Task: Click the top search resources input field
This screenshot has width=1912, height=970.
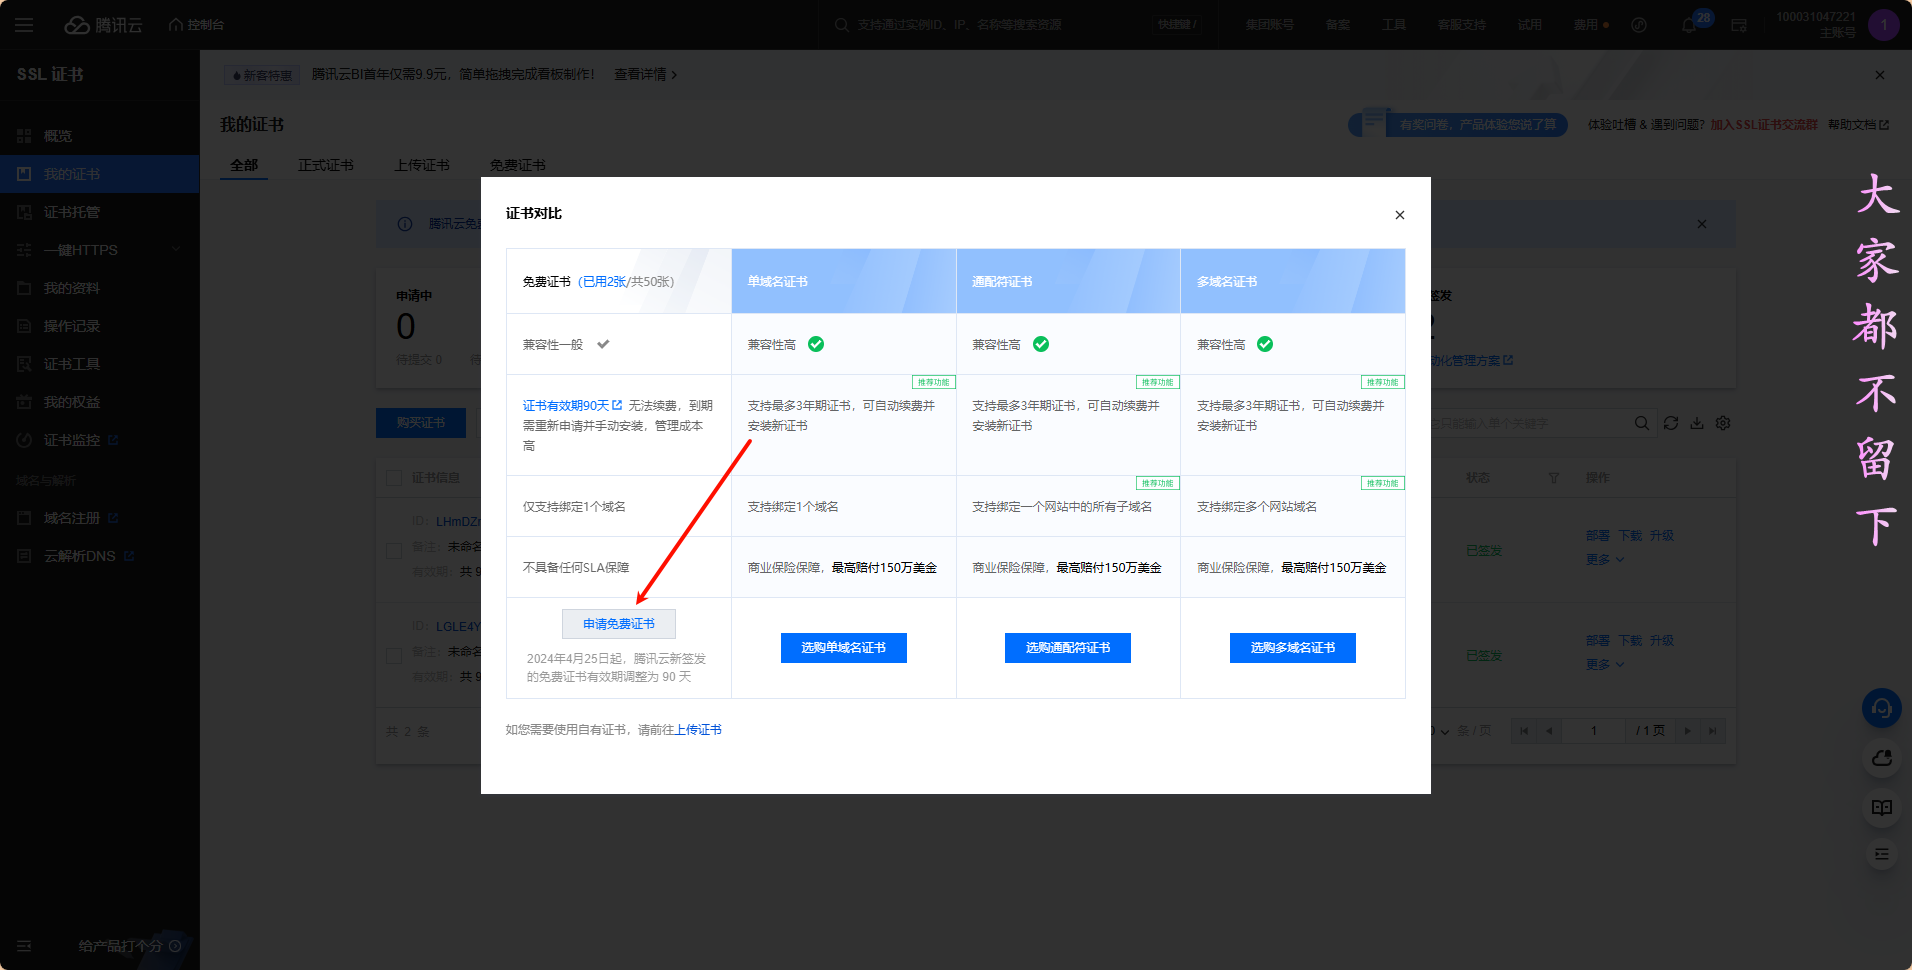Action: pyautogui.click(x=990, y=25)
